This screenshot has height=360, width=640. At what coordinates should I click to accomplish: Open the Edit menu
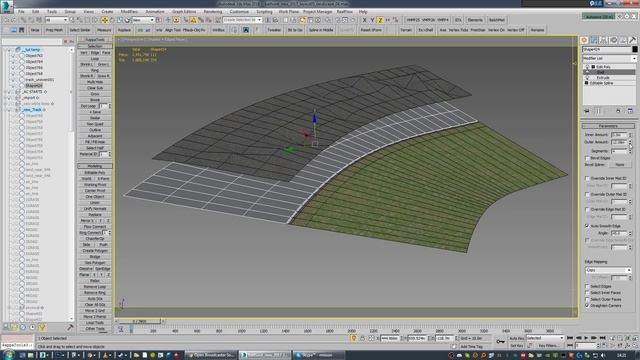pos(36,12)
